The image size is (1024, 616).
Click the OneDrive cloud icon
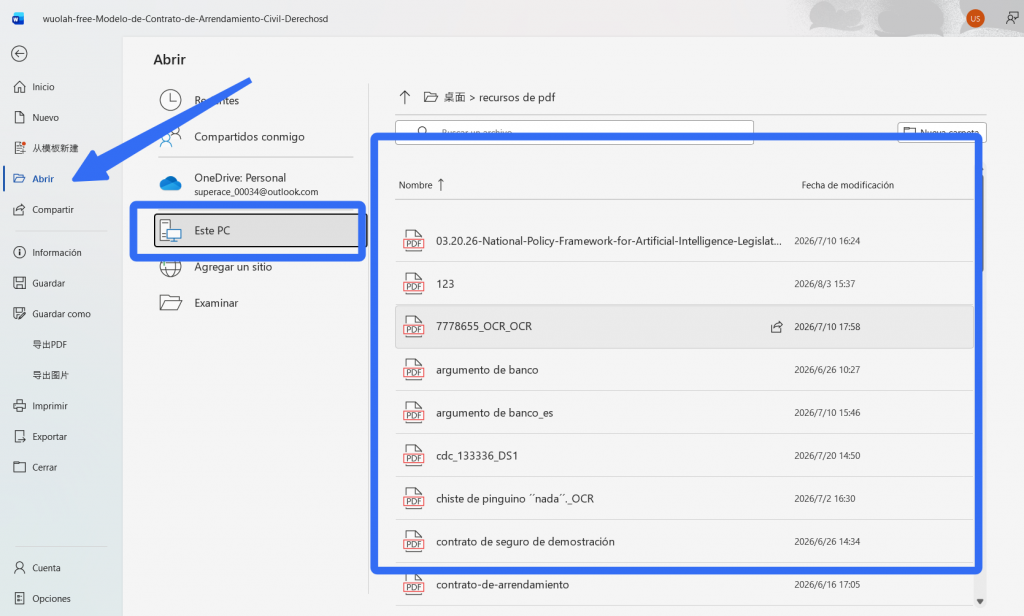[170, 184]
